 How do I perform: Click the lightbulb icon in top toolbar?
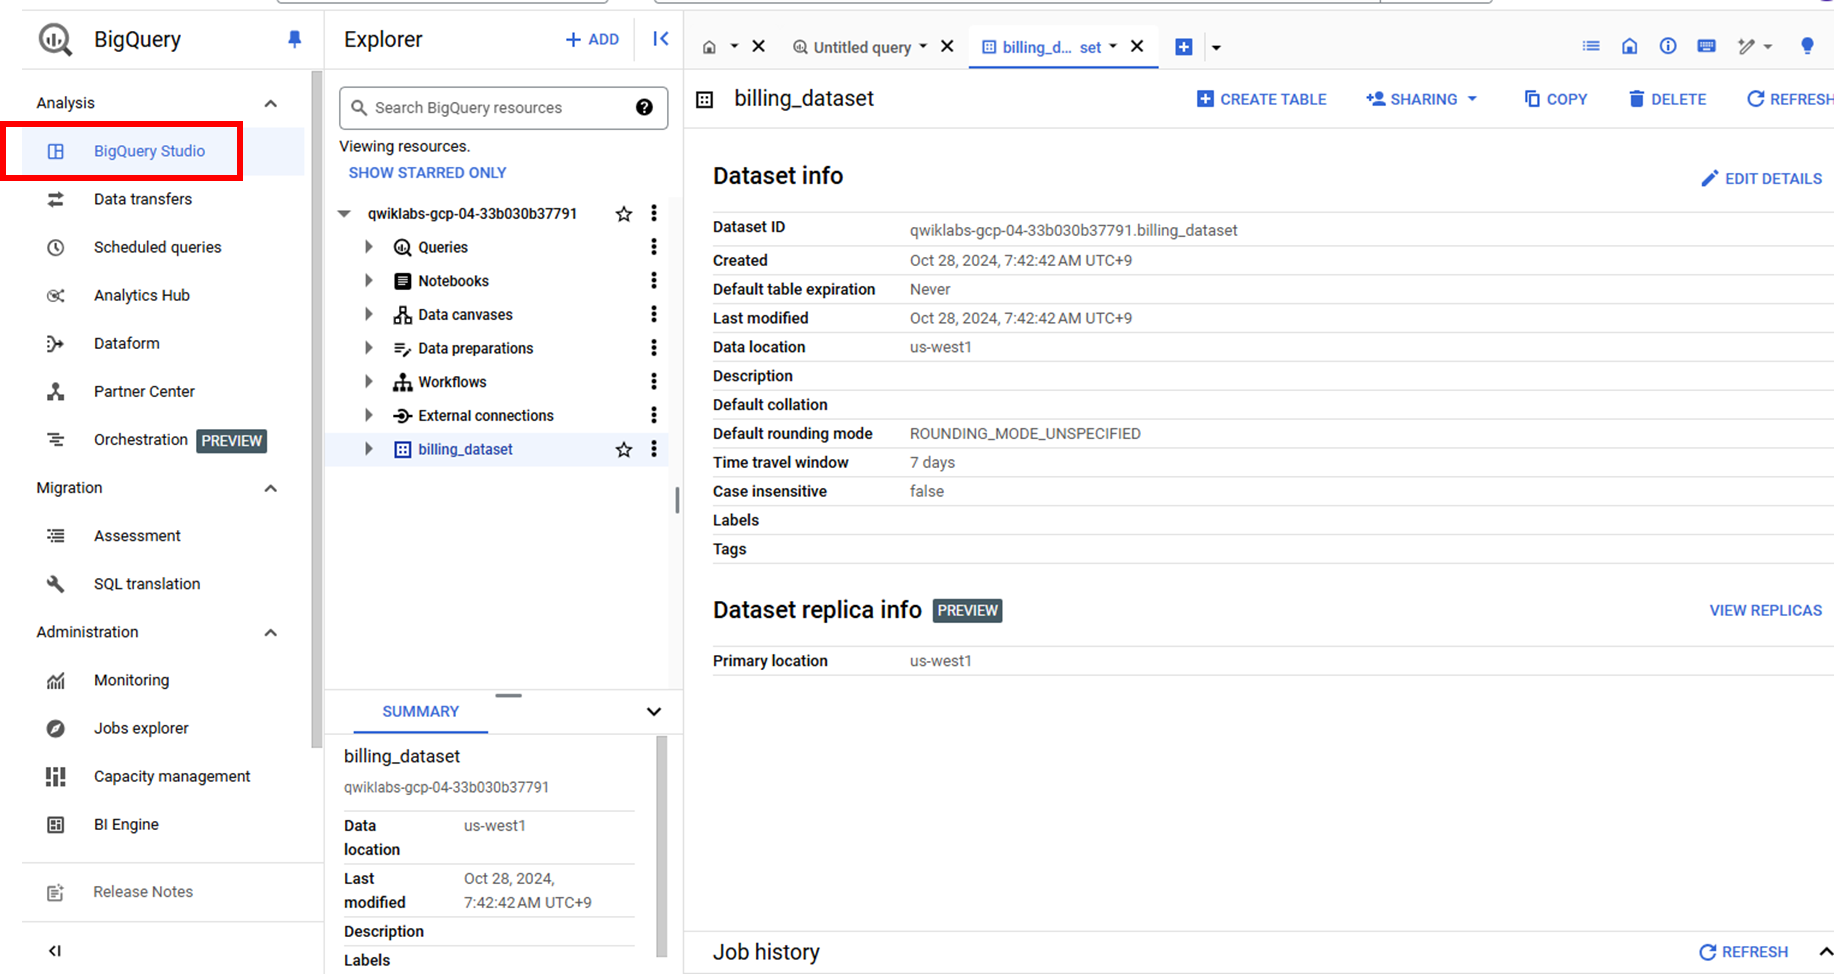tap(1807, 46)
